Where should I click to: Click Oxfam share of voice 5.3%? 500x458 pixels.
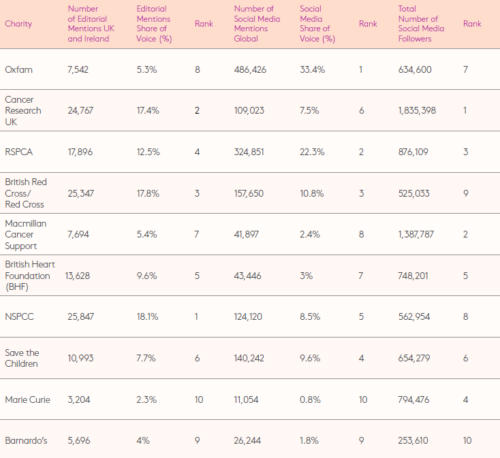pos(147,70)
